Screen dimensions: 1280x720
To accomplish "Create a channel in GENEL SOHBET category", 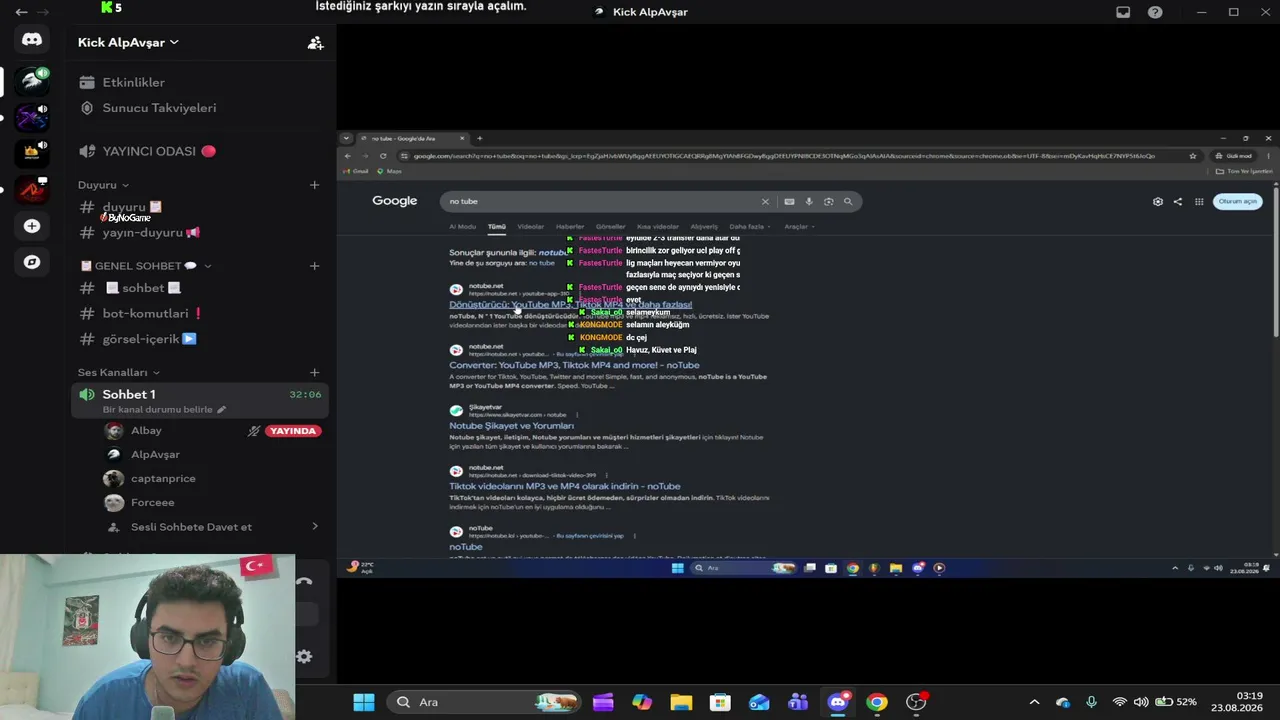I will [314, 266].
